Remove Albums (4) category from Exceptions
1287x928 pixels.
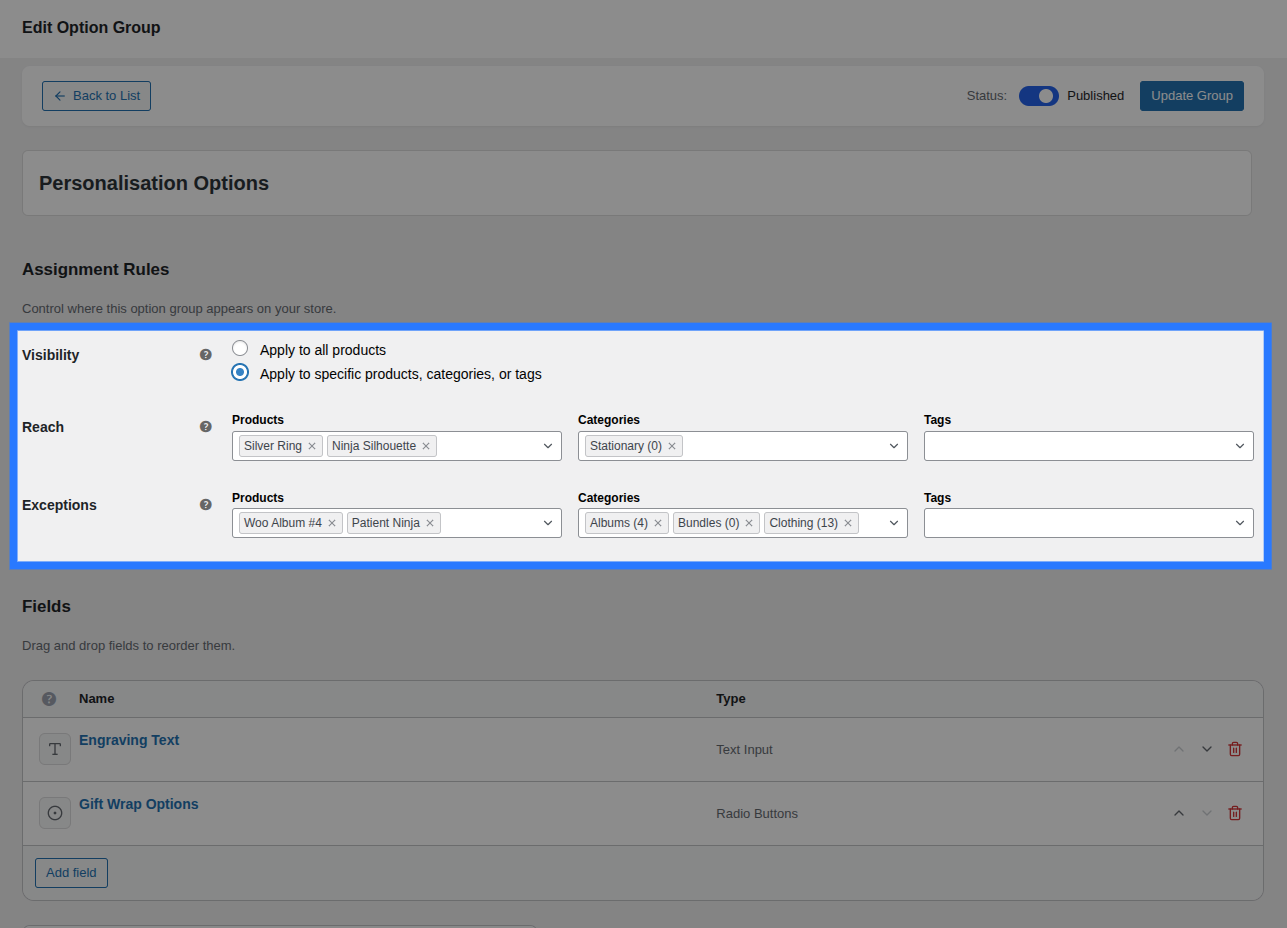point(658,523)
